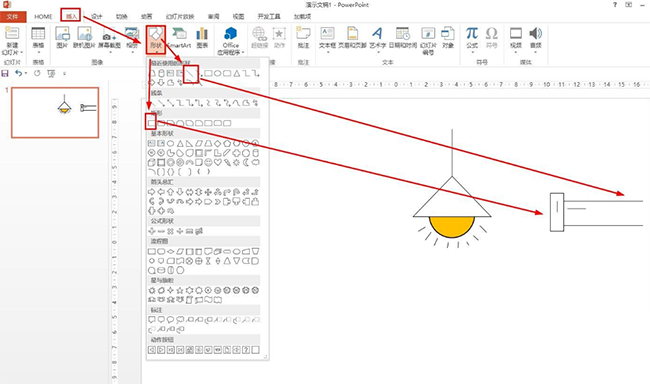Image resolution: width=650 pixels, height=384 pixels.
Task: Insert WordArt with the A icon
Action: tap(377, 38)
